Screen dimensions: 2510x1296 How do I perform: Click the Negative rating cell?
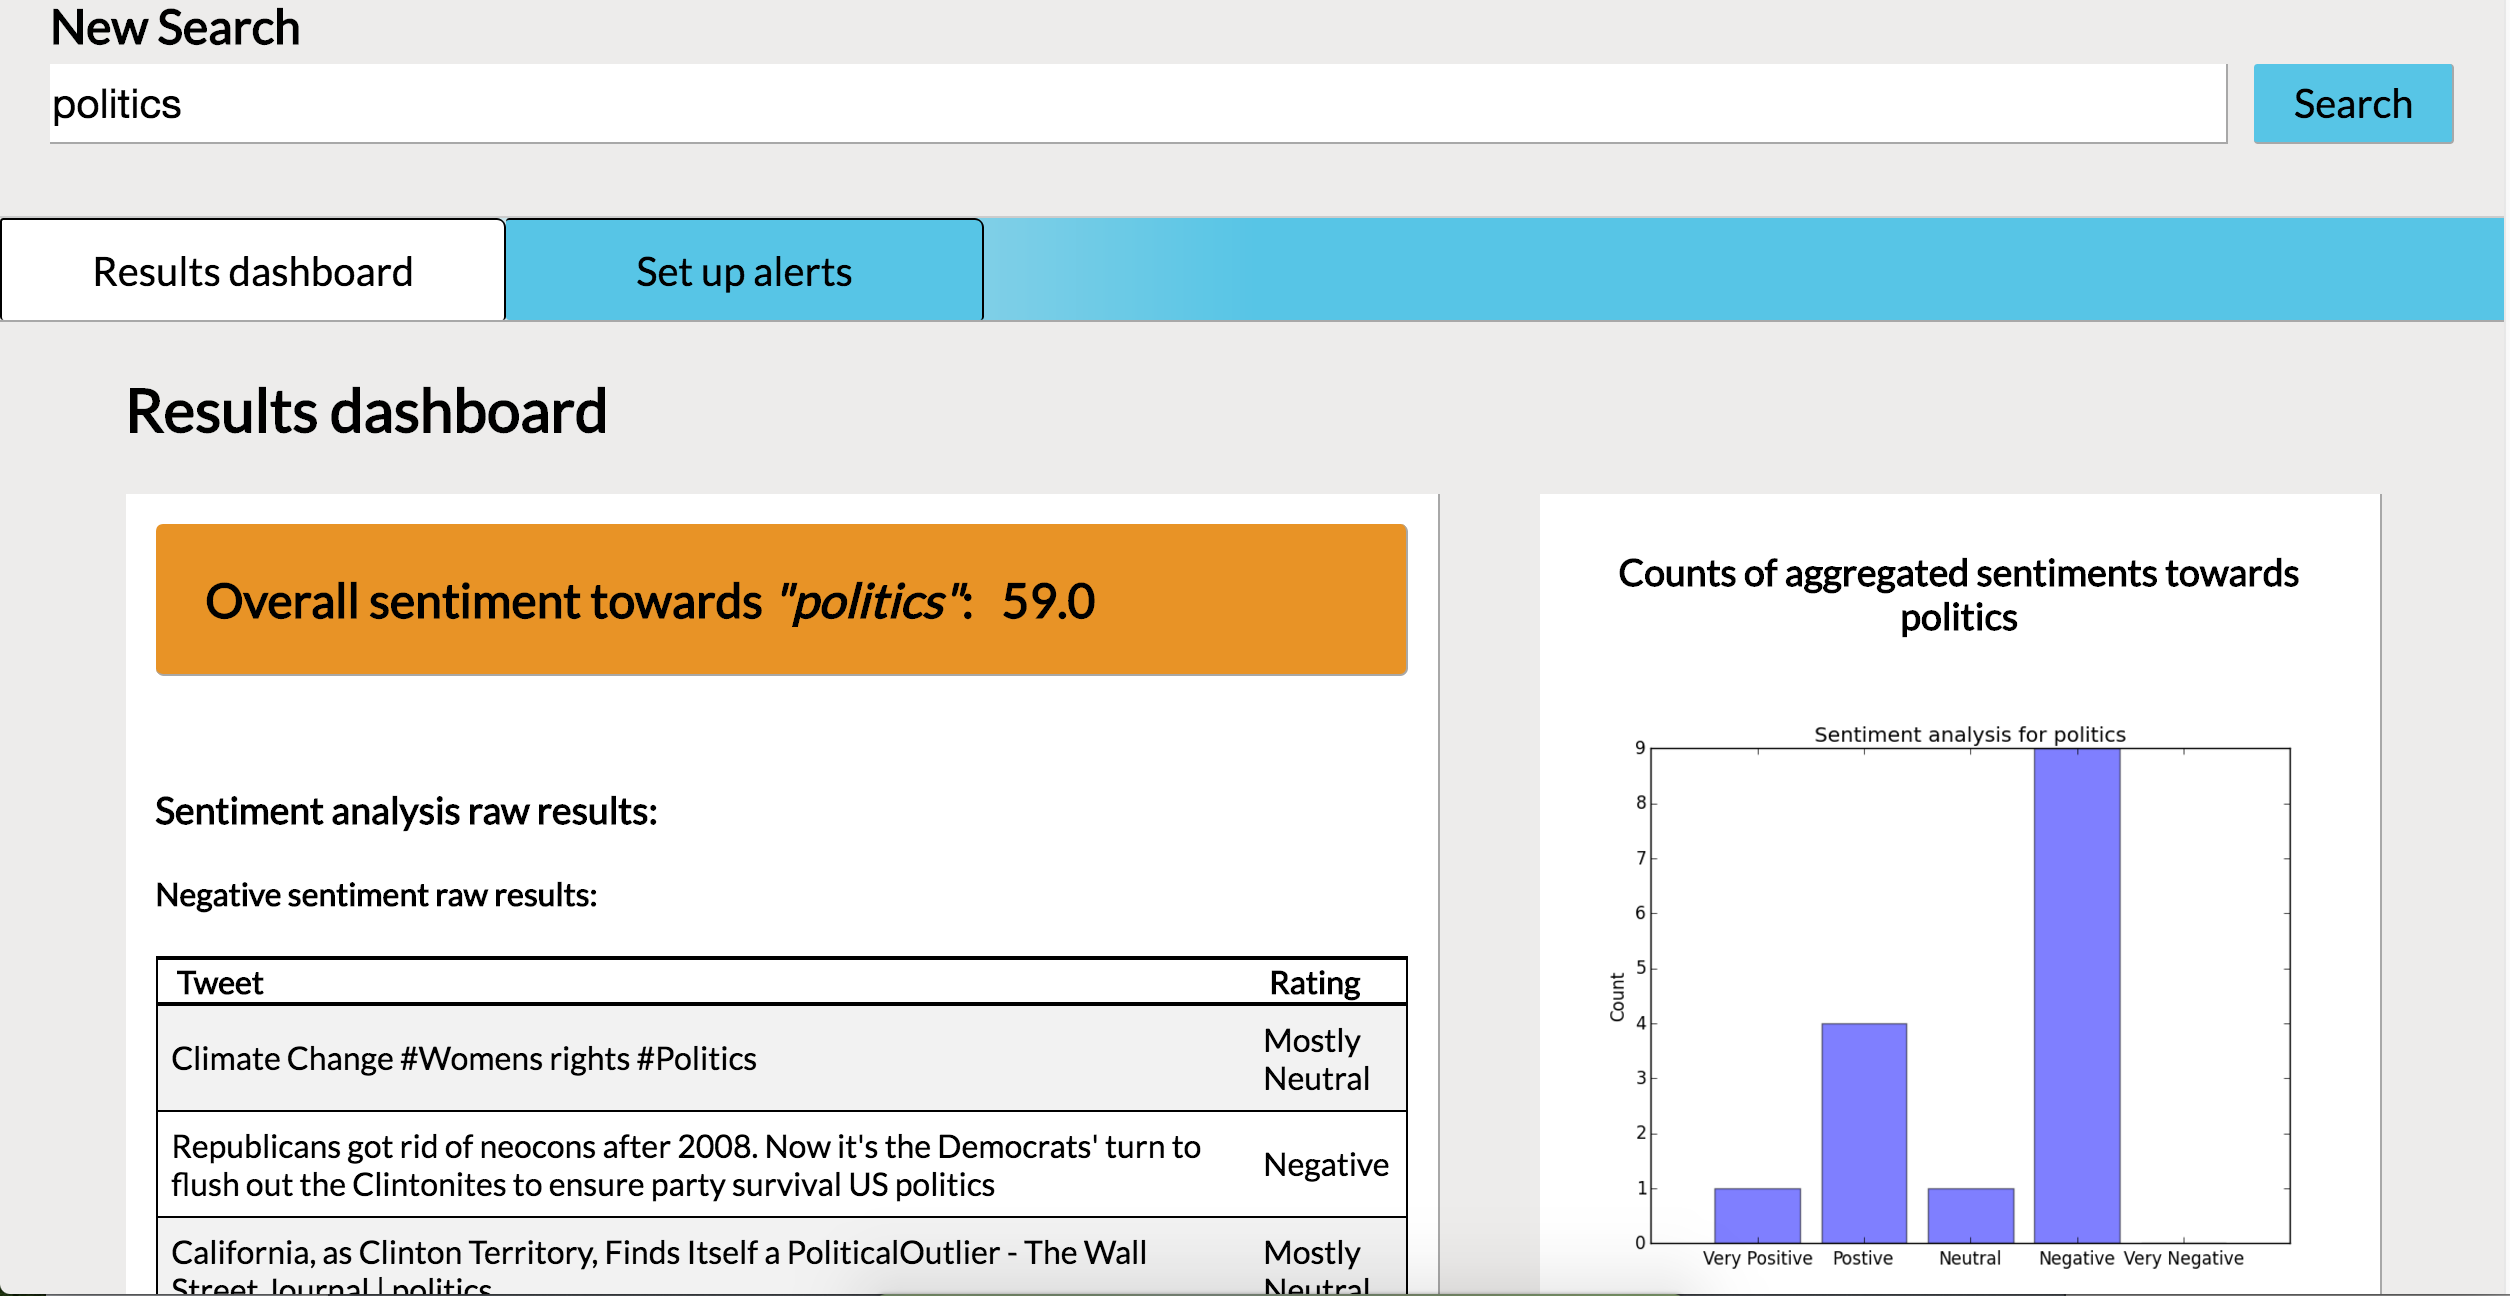pyautogui.click(x=1325, y=1165)
